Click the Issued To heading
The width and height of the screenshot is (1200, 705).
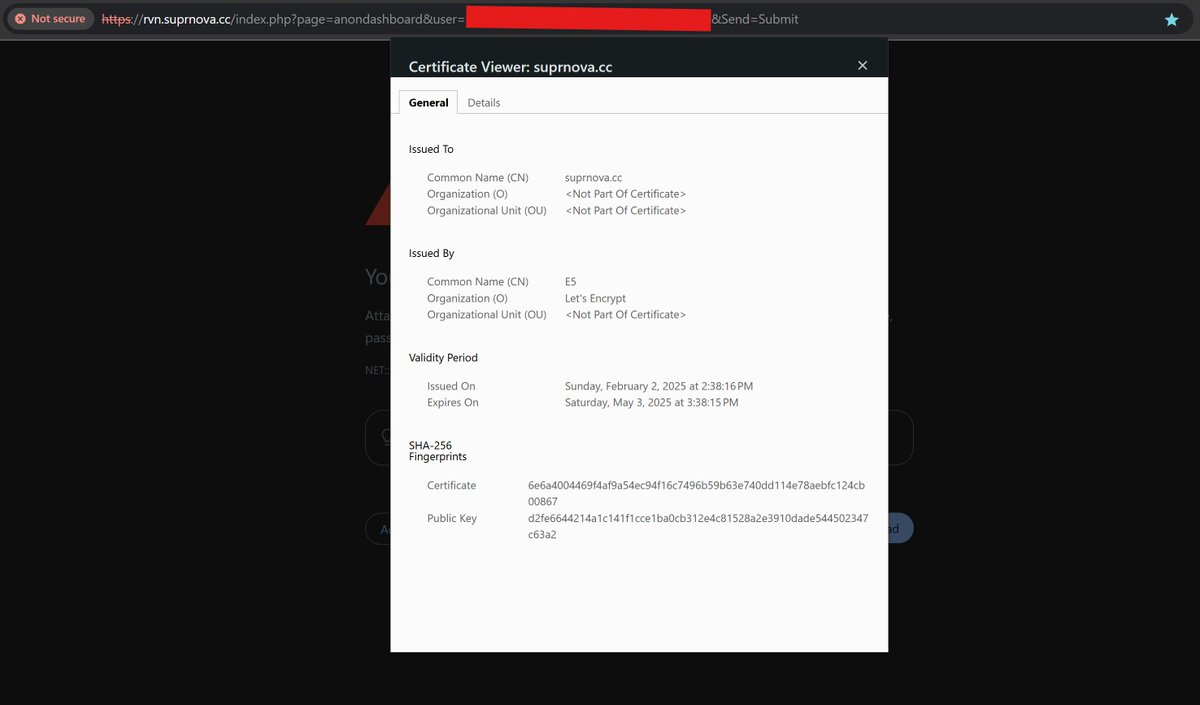pyautogui.click(x=431, y=149)
